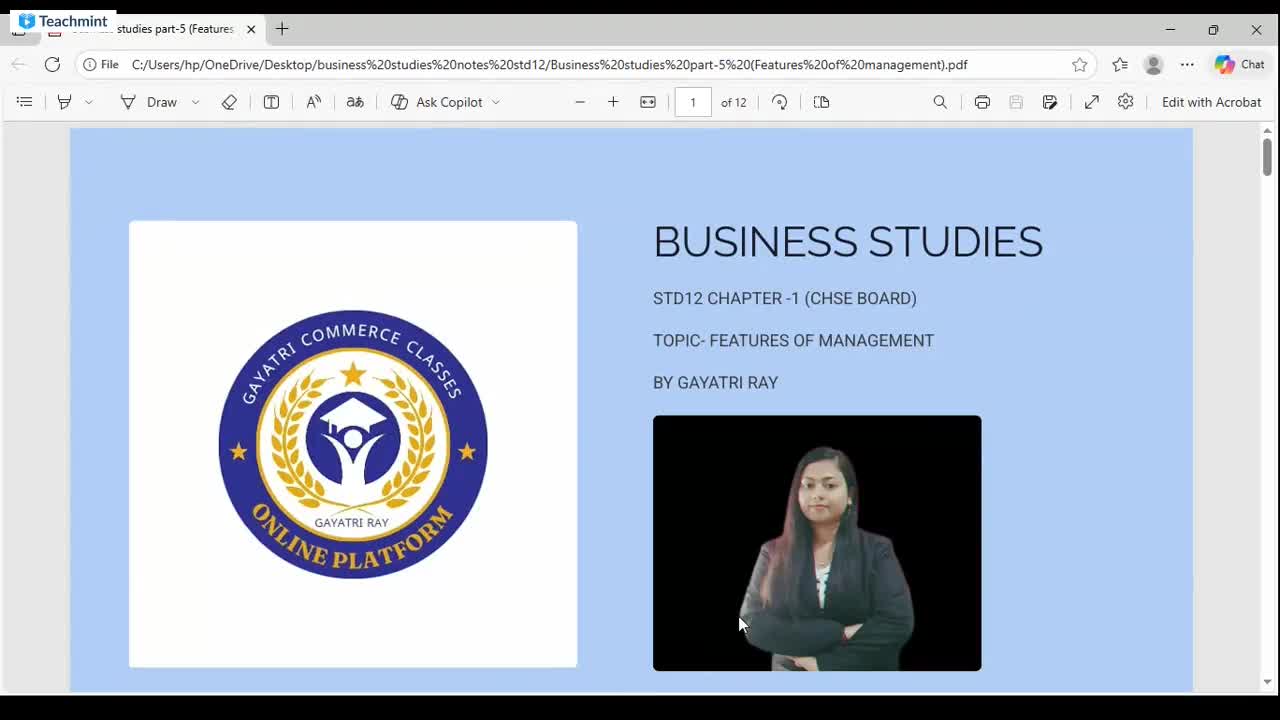Select the Highlight tool

64,102
